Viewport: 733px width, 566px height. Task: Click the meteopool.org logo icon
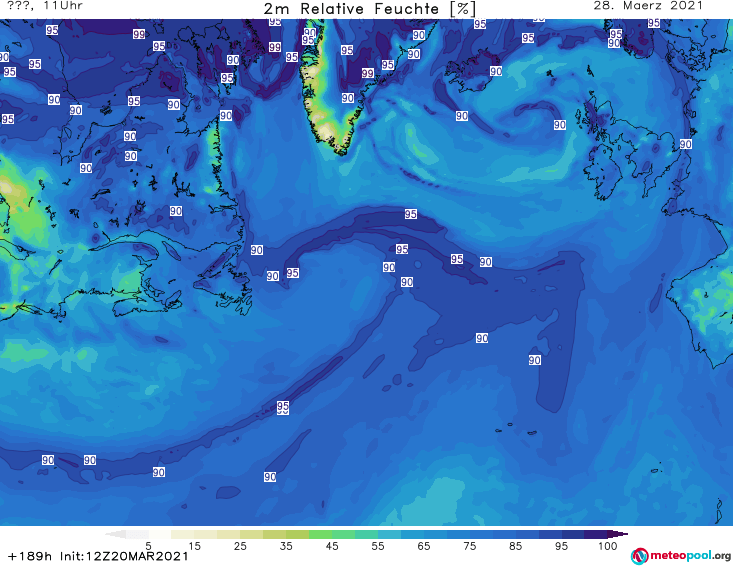[x=639, y=556]
